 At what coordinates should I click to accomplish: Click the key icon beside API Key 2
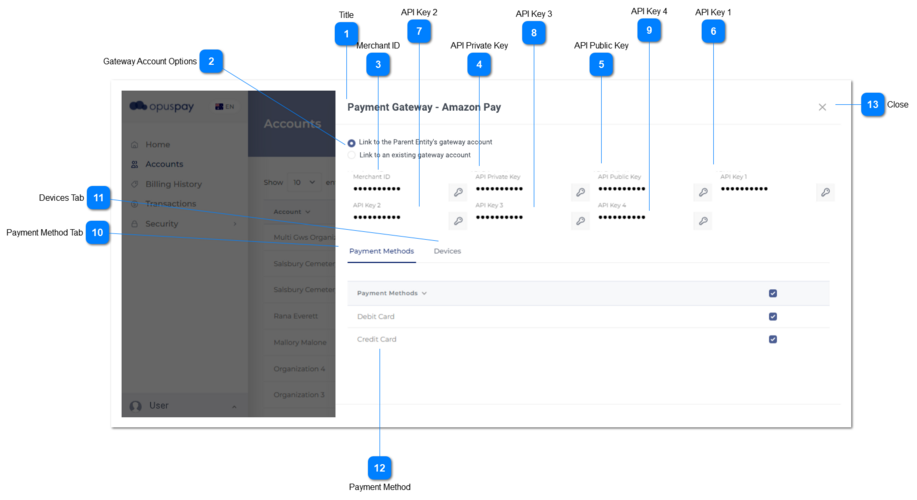pyautogui.click(x=457, y=221)
